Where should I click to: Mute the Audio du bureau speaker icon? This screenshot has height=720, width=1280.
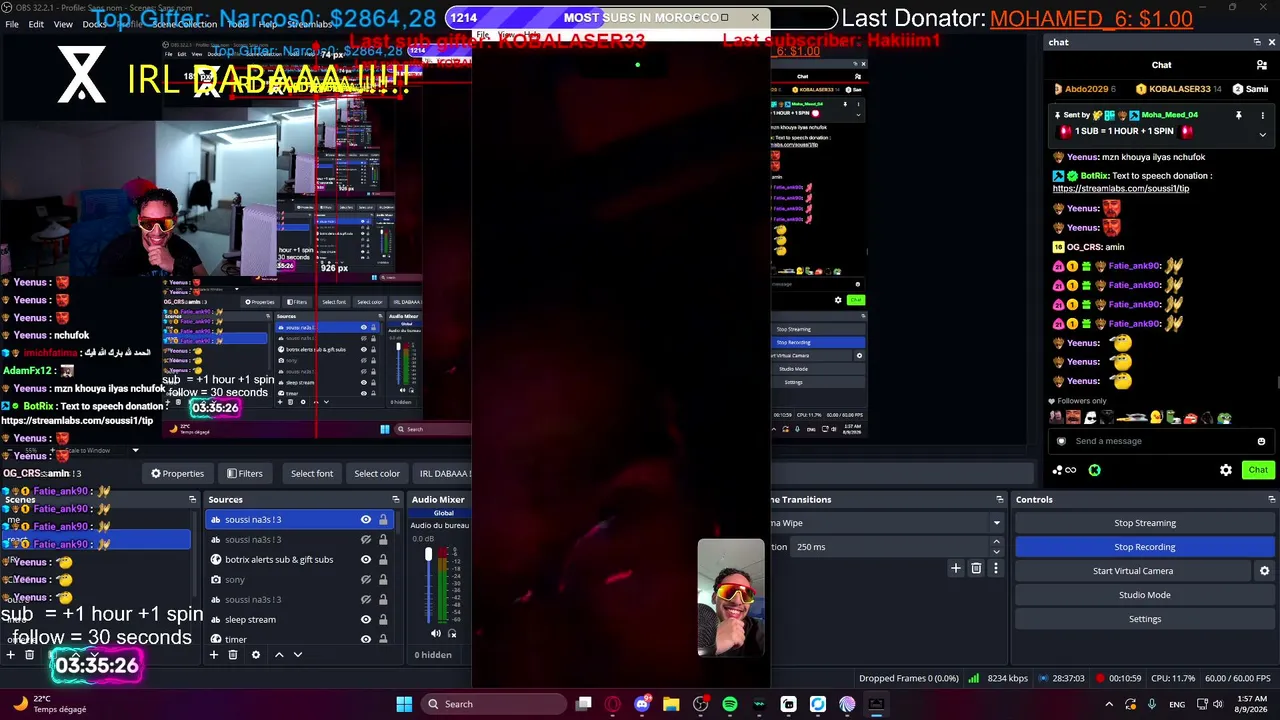tap(435, 633)
